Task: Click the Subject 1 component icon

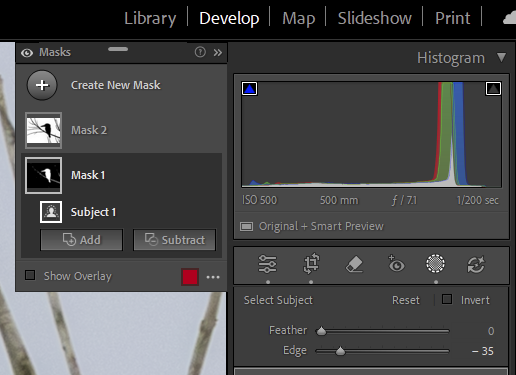Action: [51, 212]
